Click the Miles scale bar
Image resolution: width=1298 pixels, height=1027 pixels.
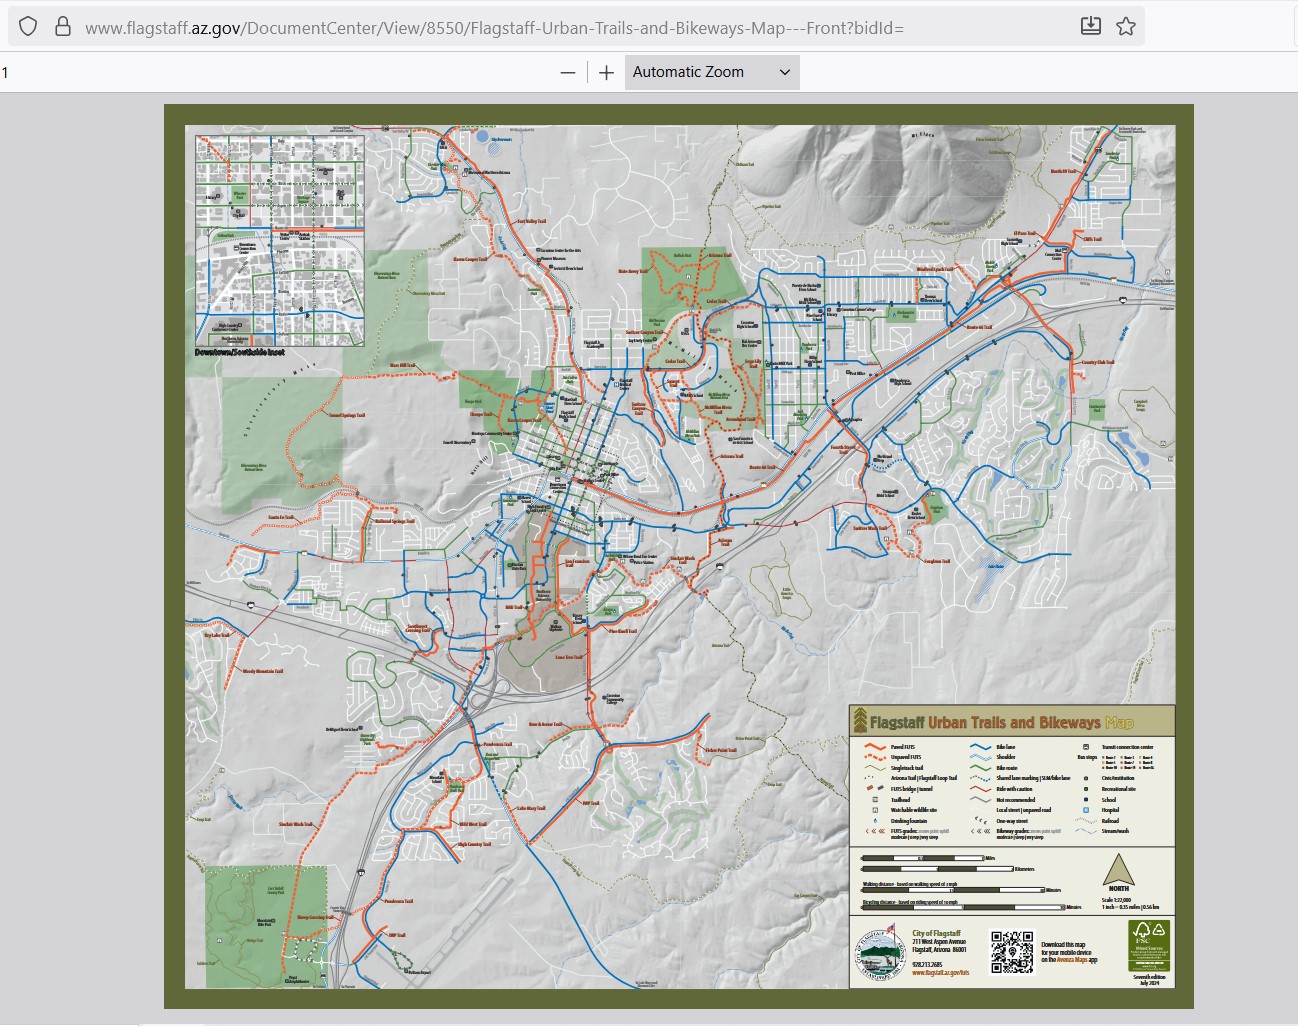tap(925, 858)
